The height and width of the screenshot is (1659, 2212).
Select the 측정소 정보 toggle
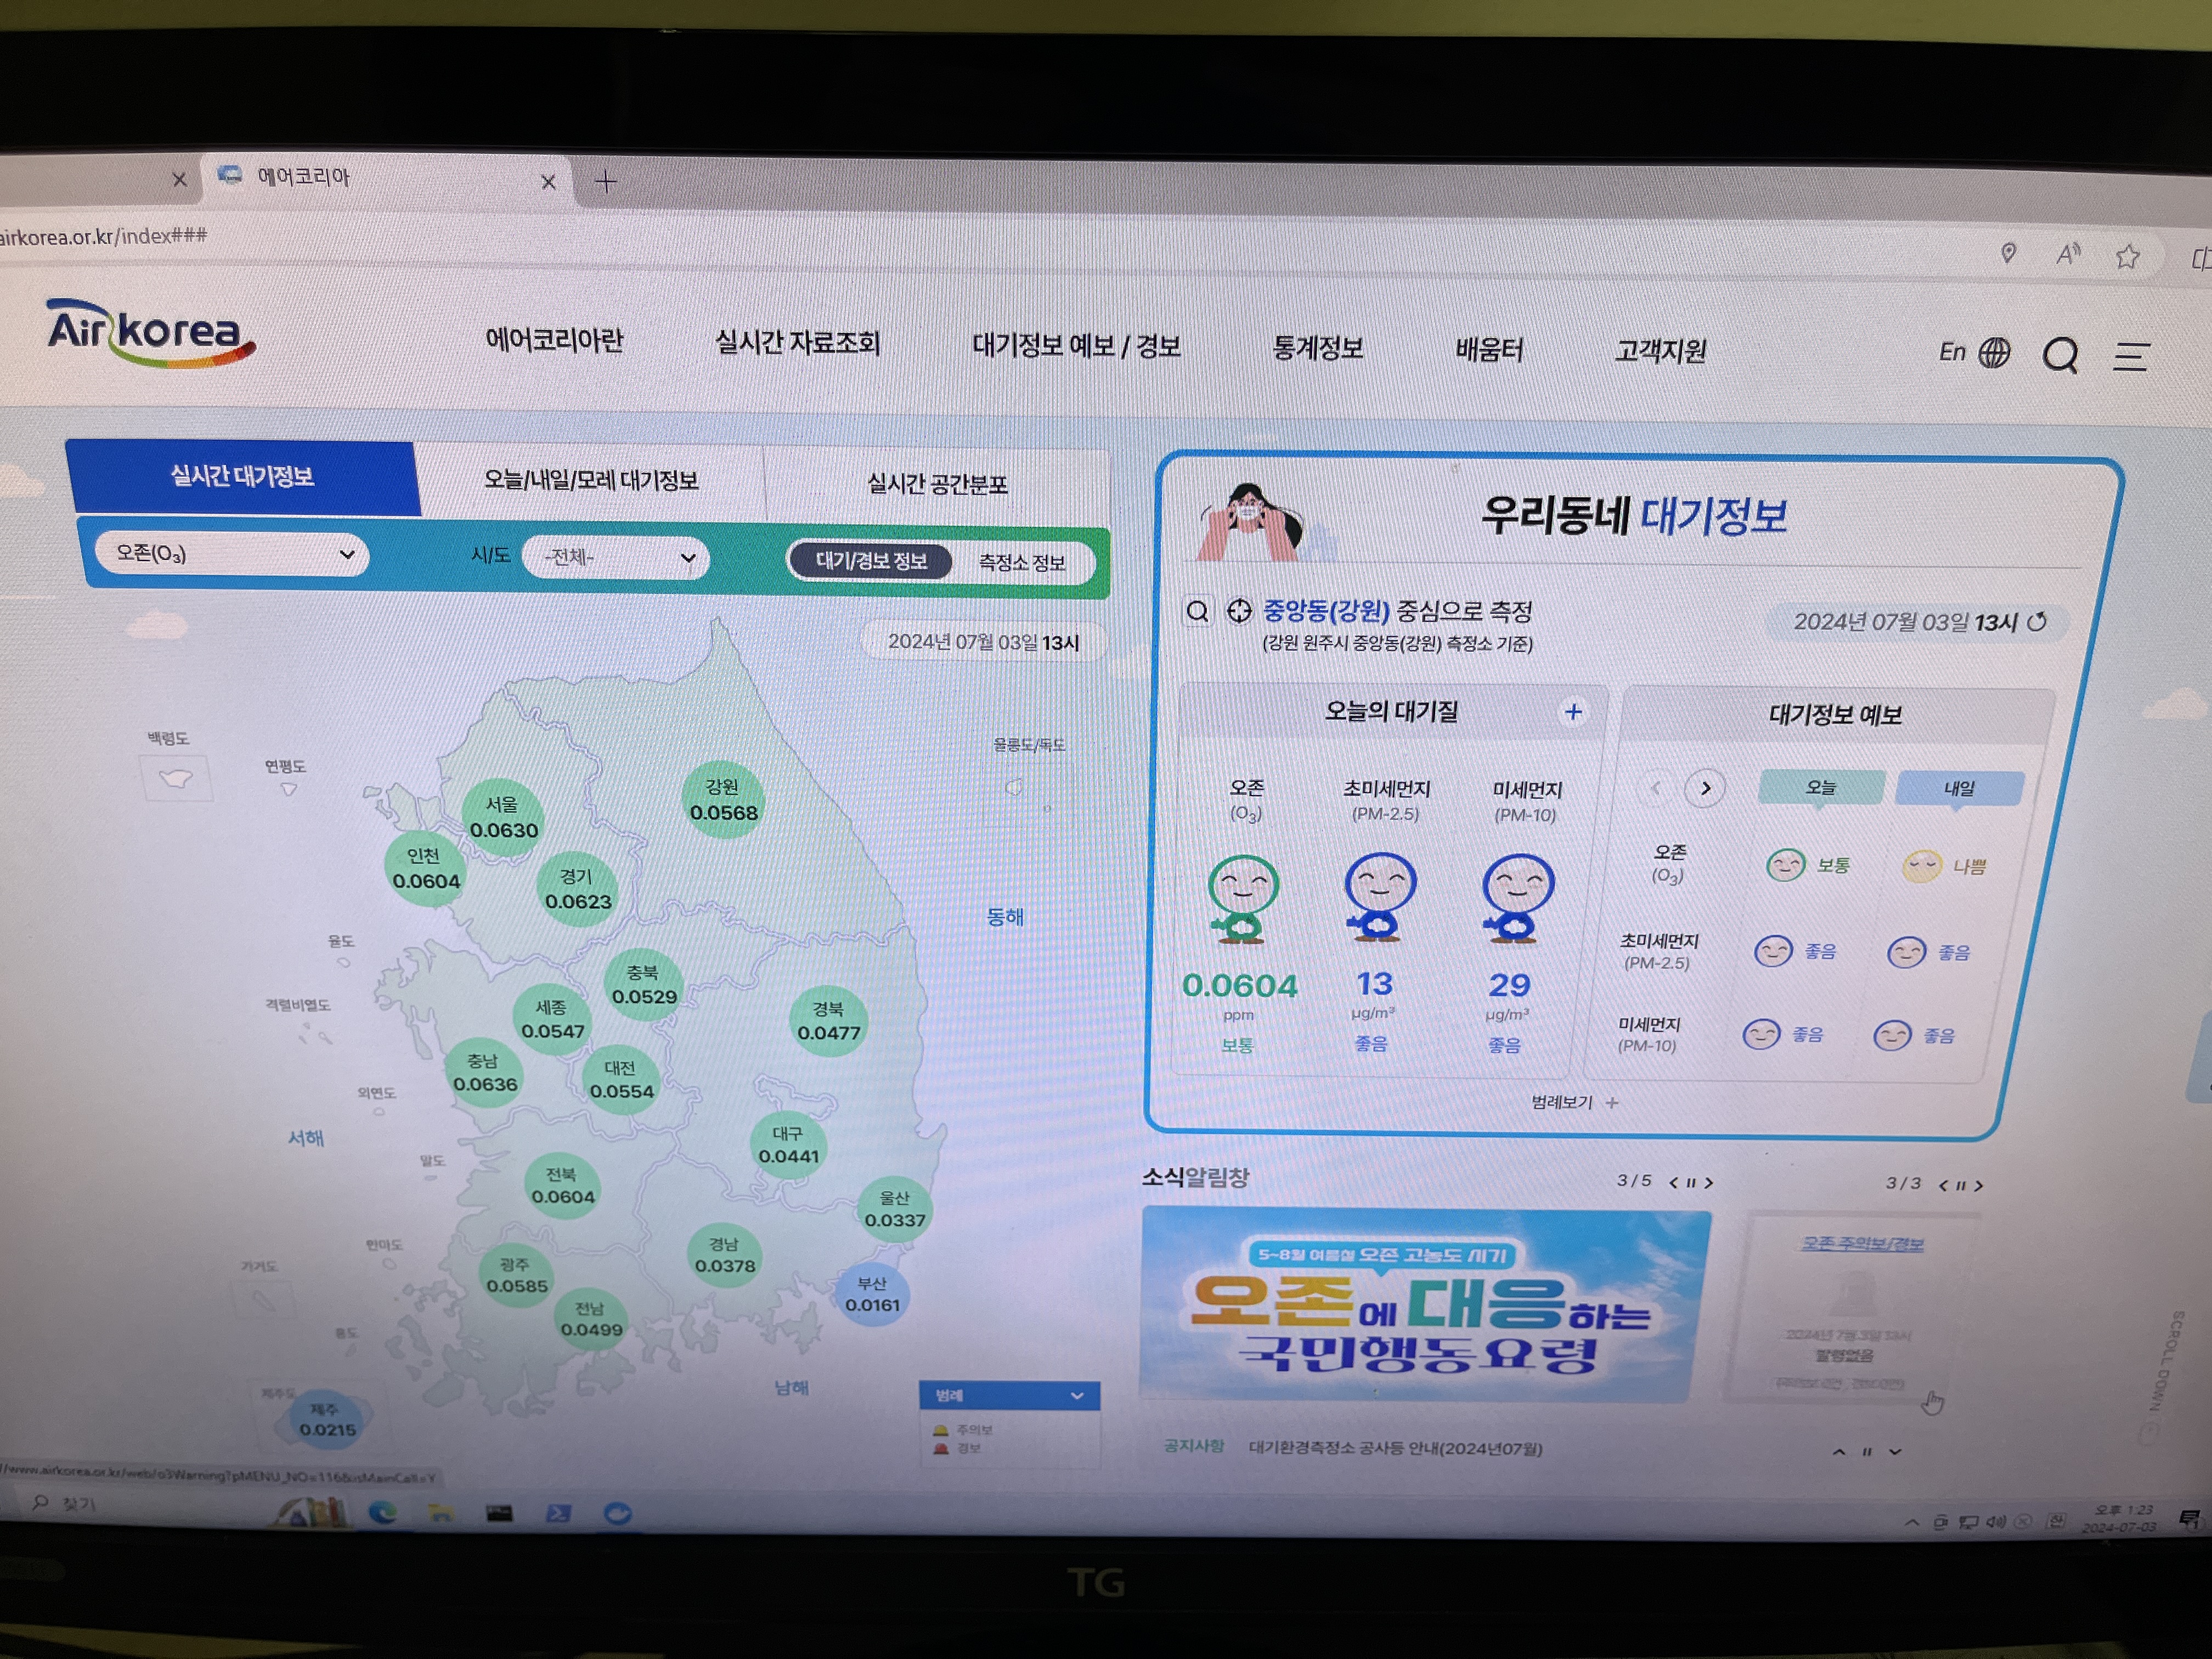(x=1022, y=562)
